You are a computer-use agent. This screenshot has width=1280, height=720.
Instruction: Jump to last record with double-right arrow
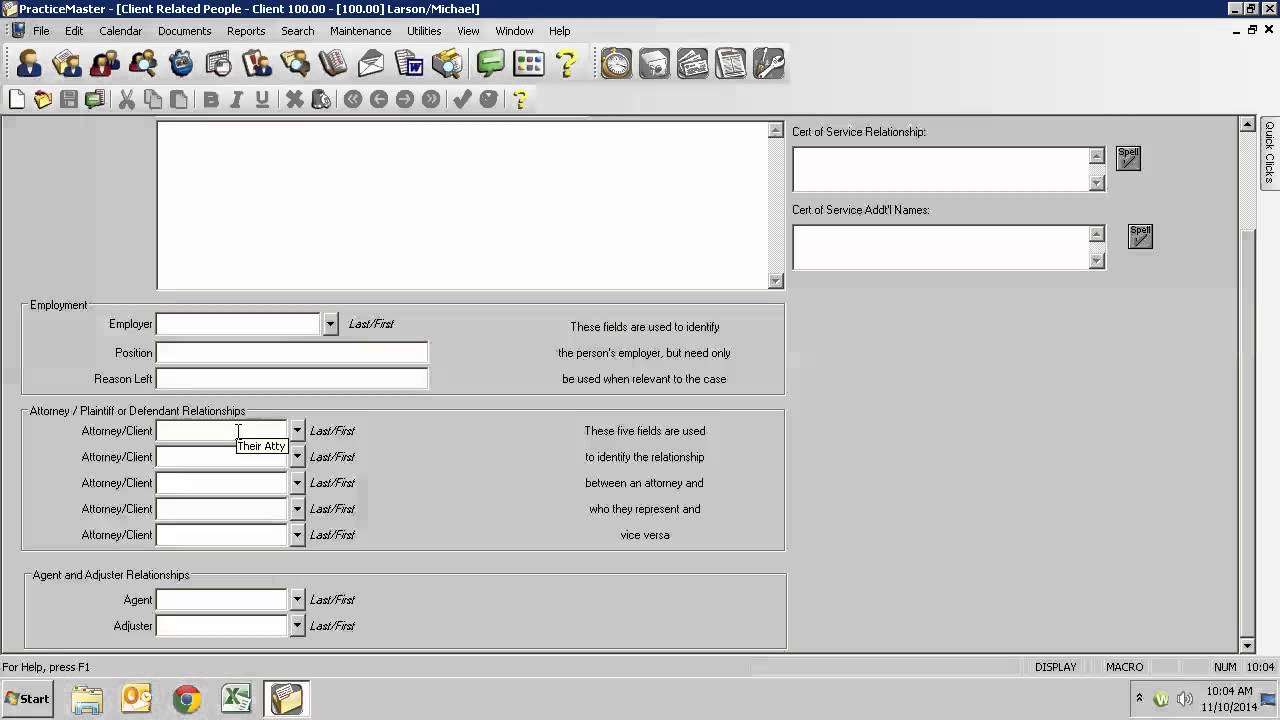point(431,99)
